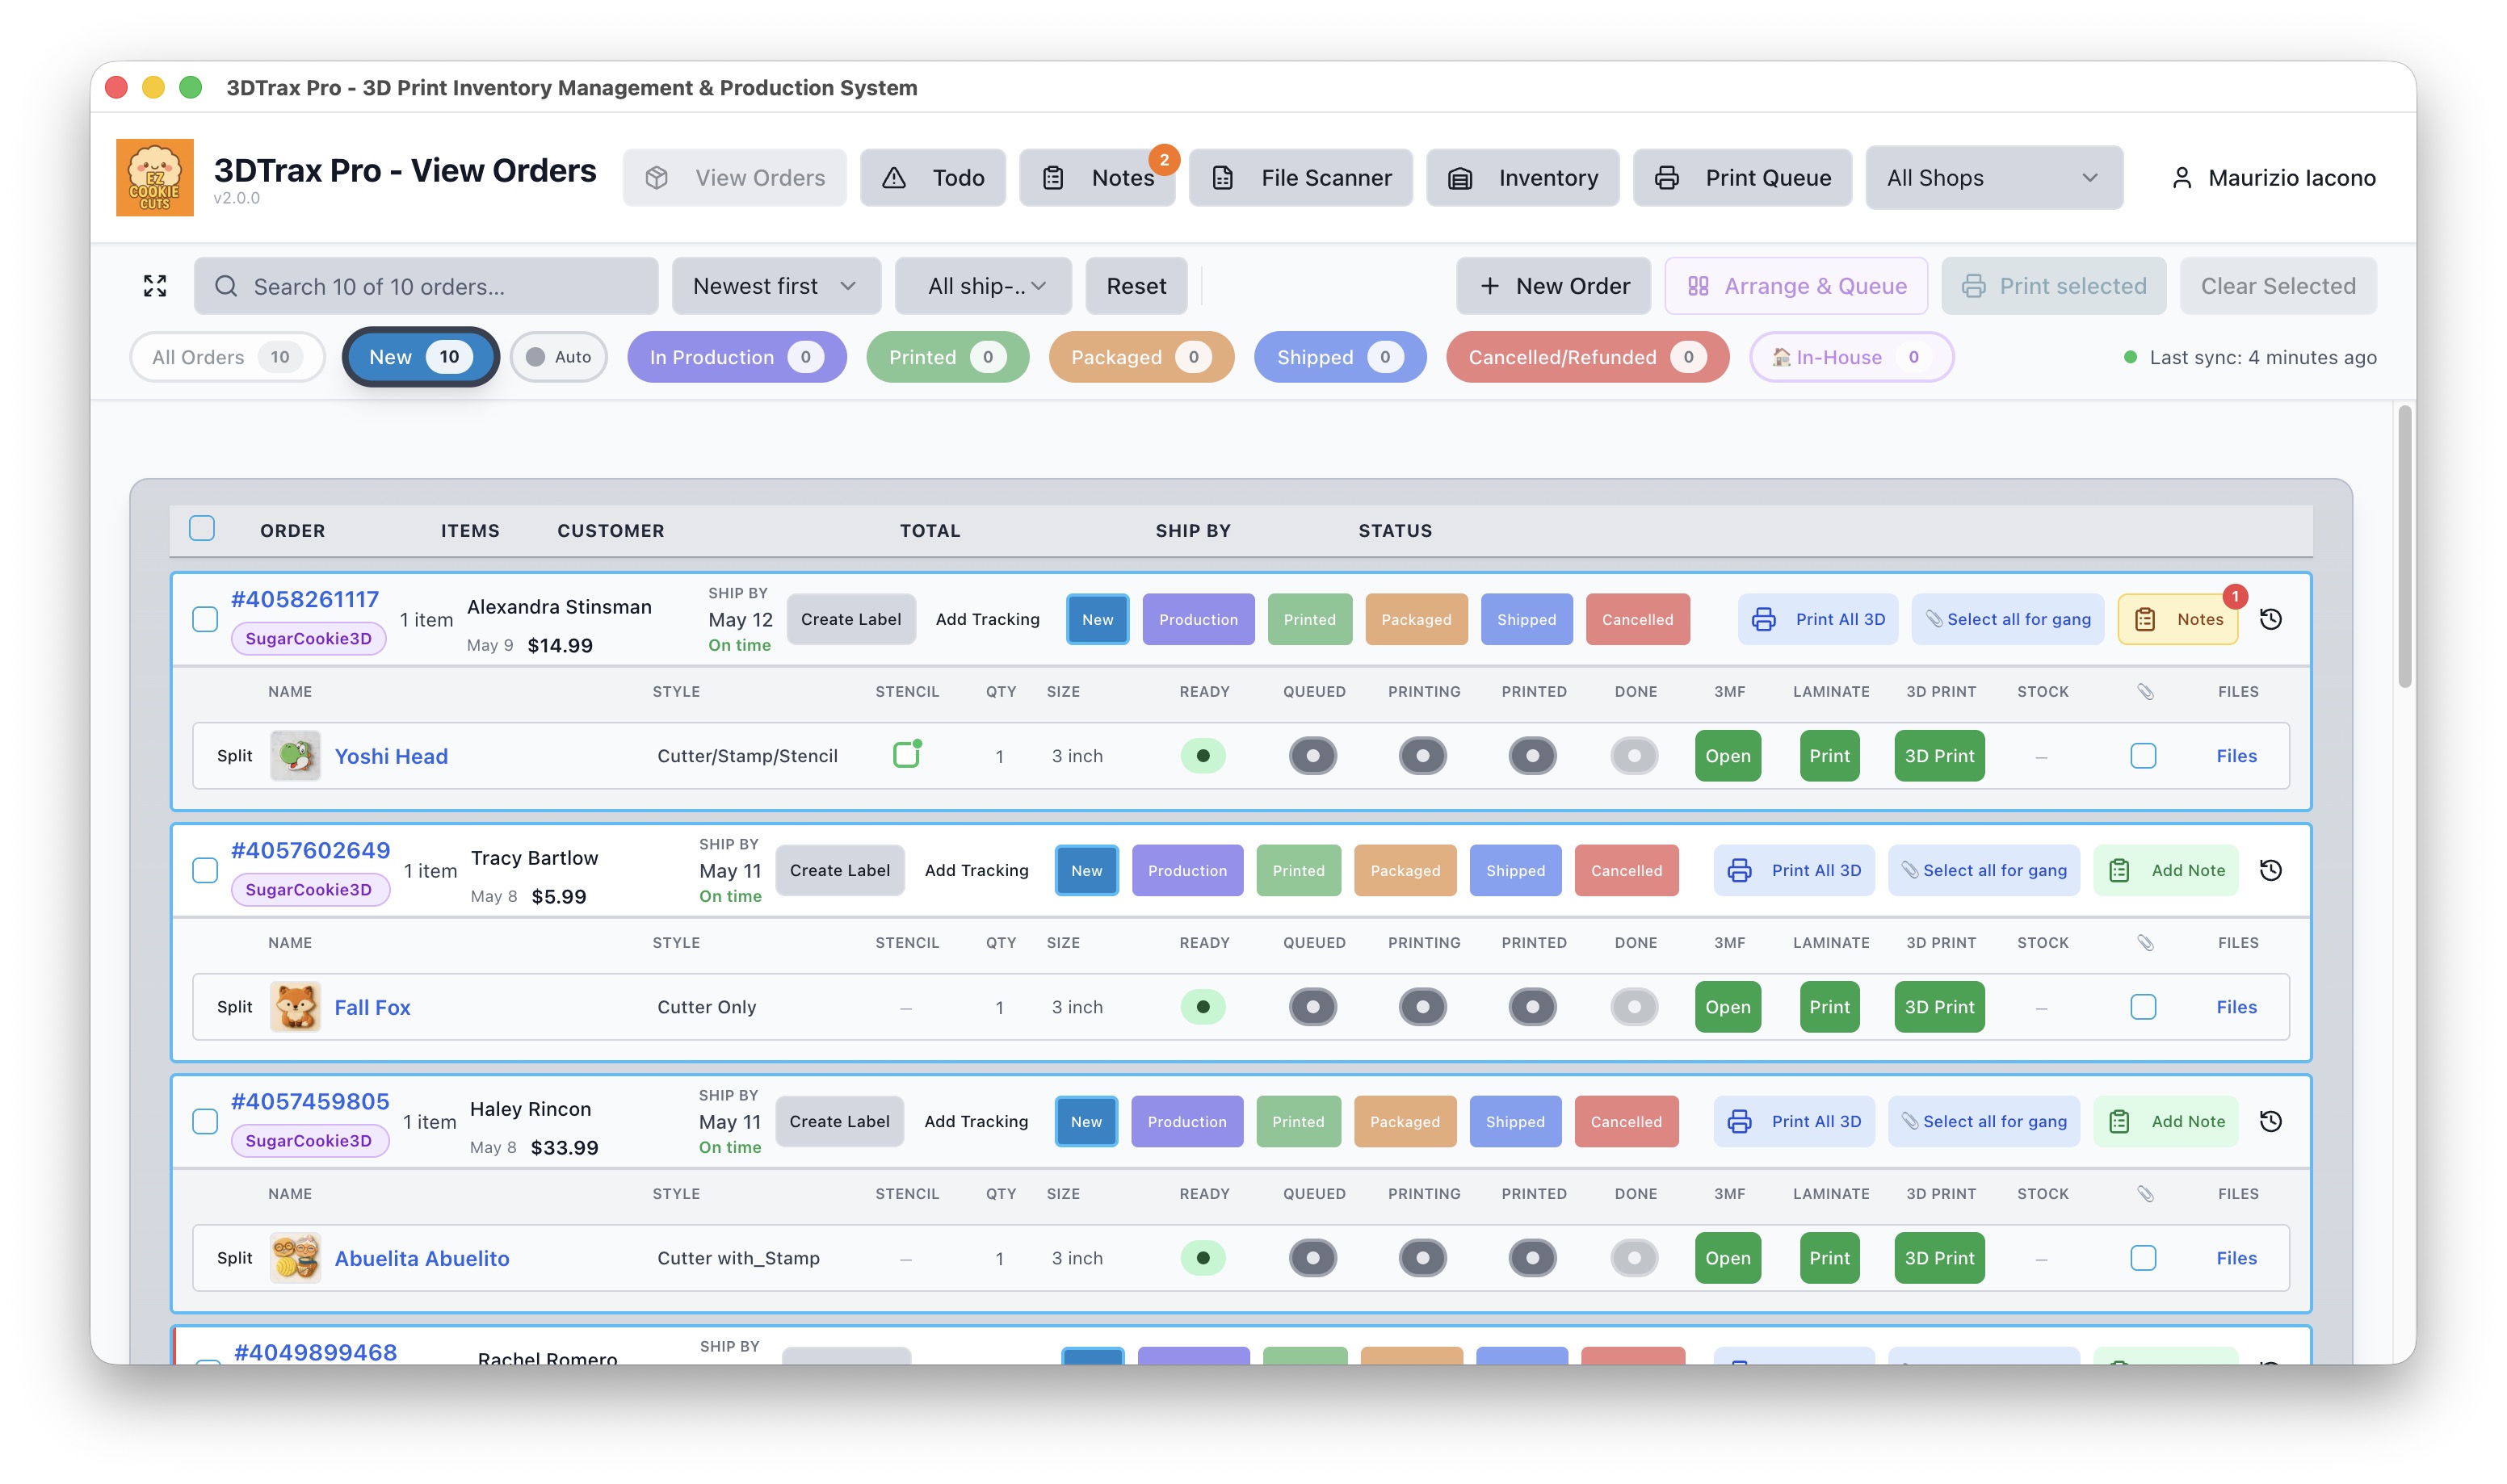Click the stencil icon for Yoshi Head
2507x1484 pixels.
pyautogui.click(x=907, y=755)
